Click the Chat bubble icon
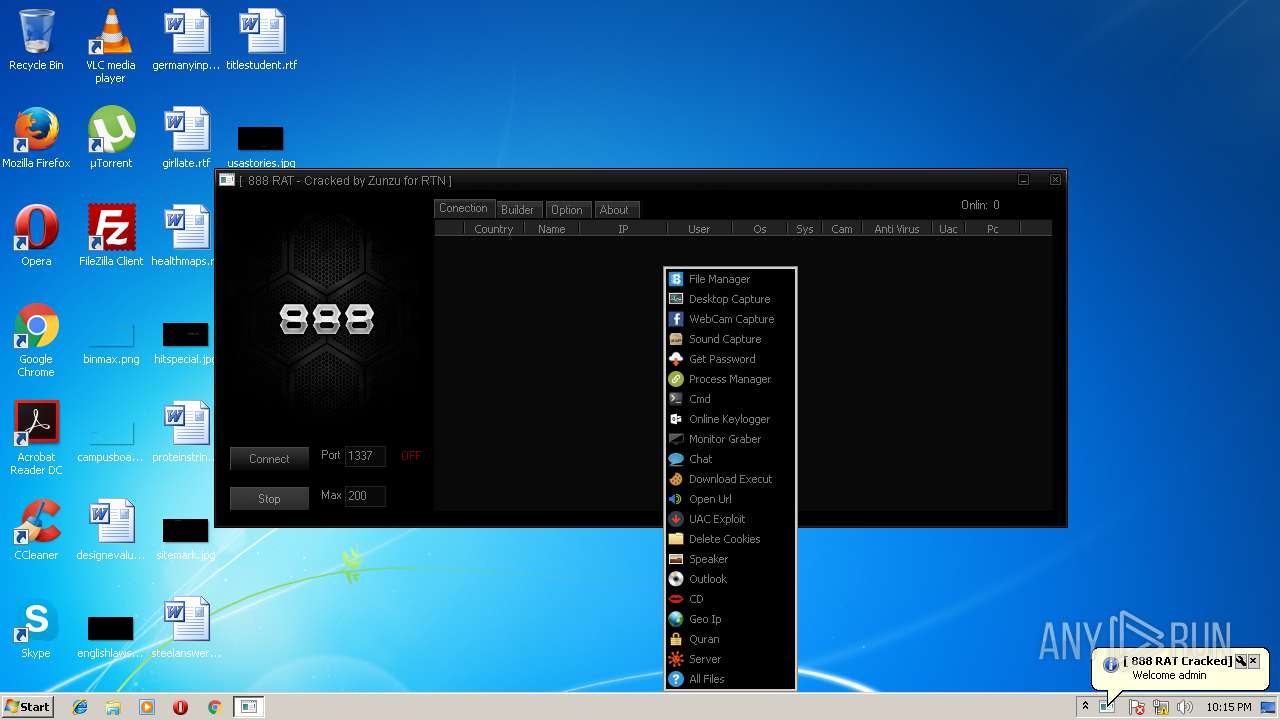 [676, 459]
